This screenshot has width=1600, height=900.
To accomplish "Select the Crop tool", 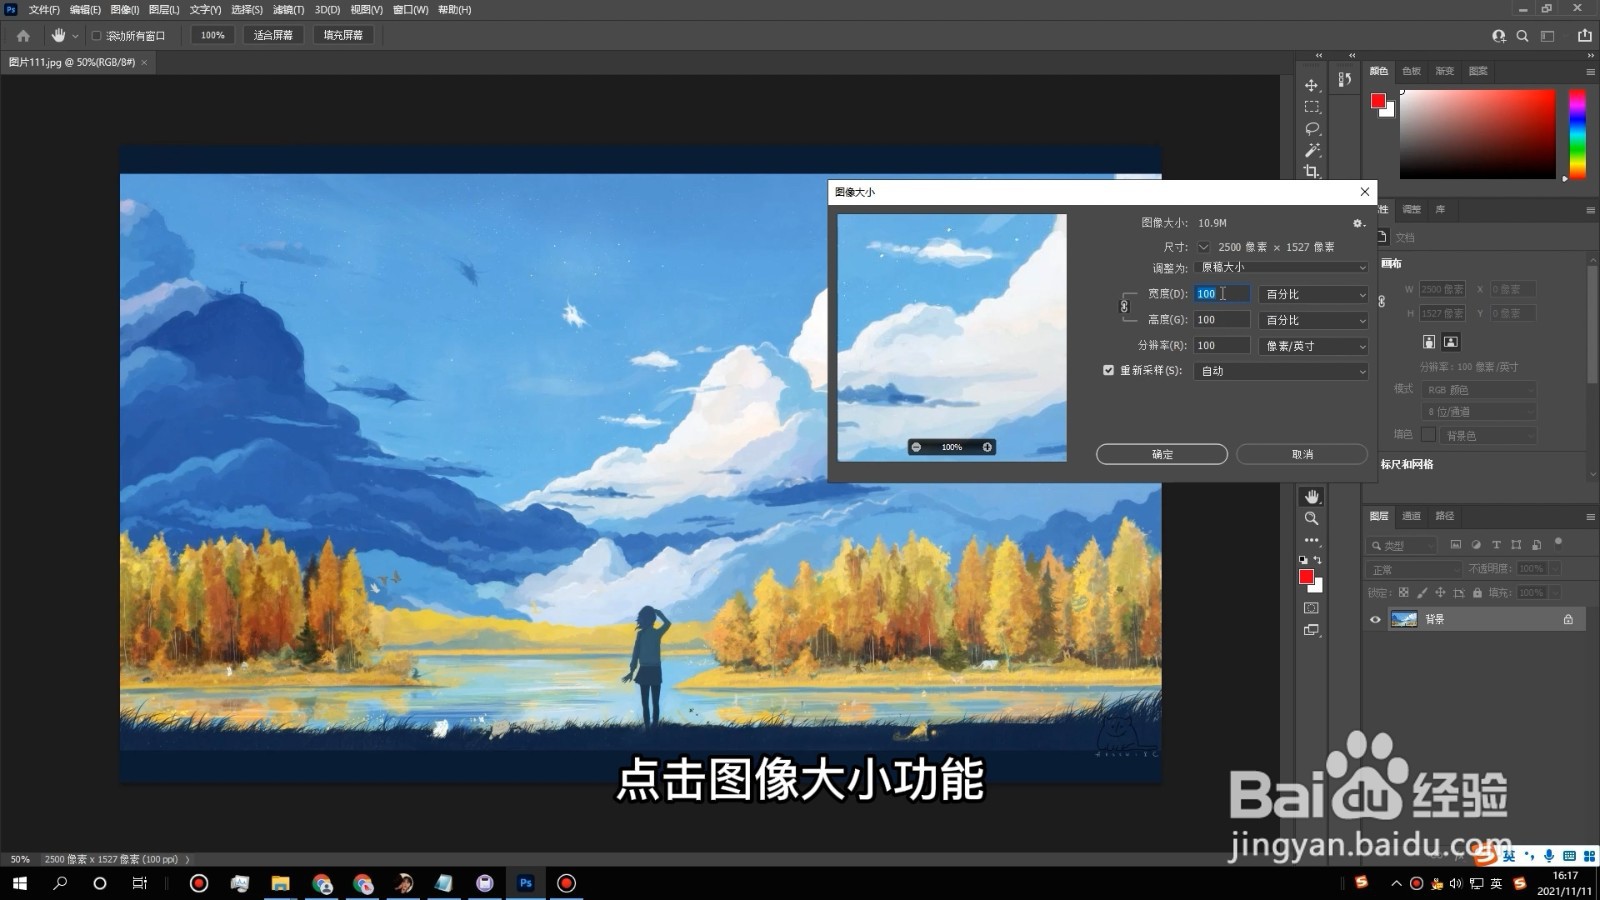I will pos(1311,171).
